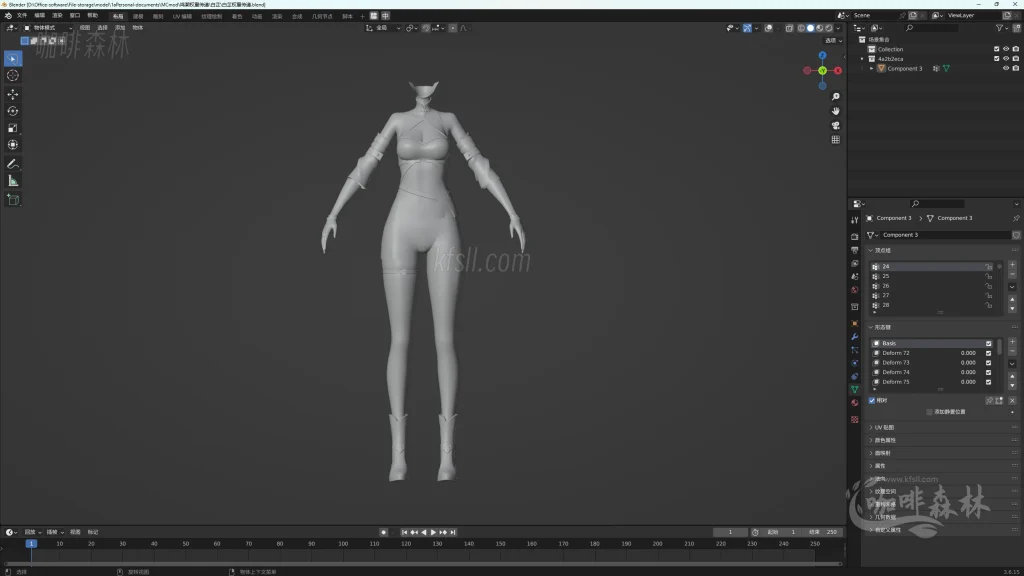Viewport: 1024px width, 576px height.
Task: Open the object interaction mode dropdown
Action: click(x=48, y=28)
